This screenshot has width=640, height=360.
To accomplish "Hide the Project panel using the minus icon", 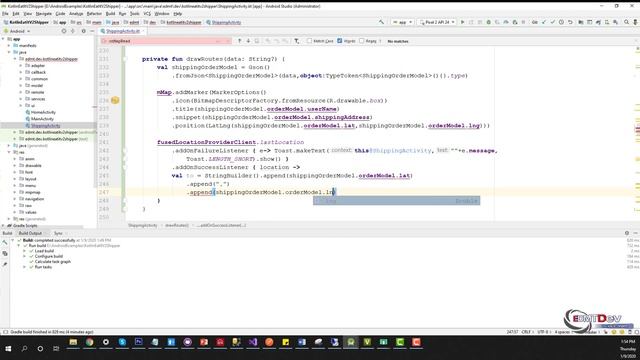I will point(92,31).
